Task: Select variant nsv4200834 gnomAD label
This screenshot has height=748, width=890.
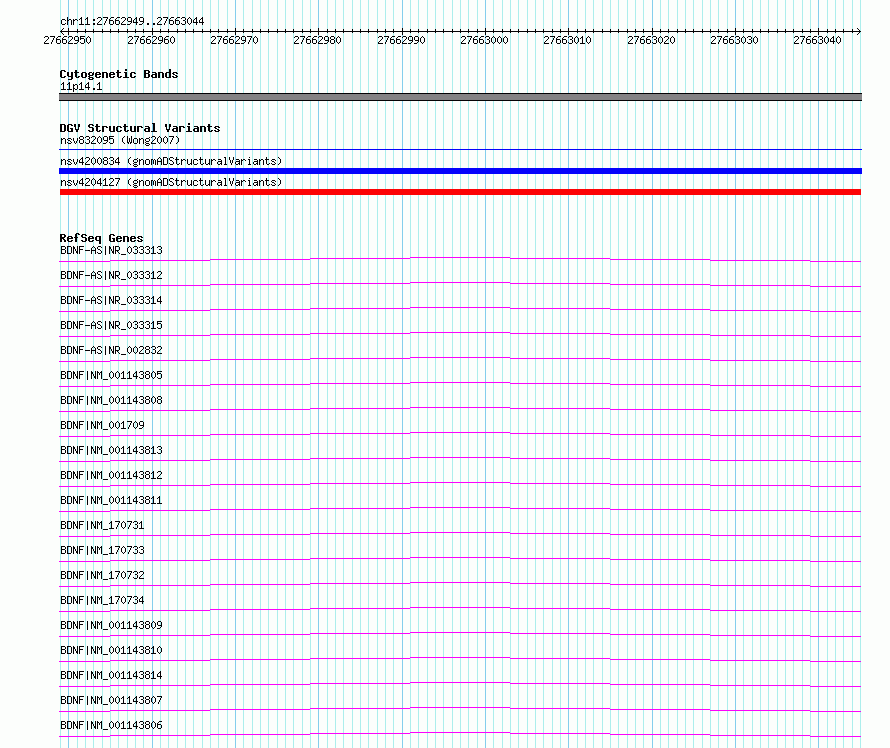Action: 171,161
